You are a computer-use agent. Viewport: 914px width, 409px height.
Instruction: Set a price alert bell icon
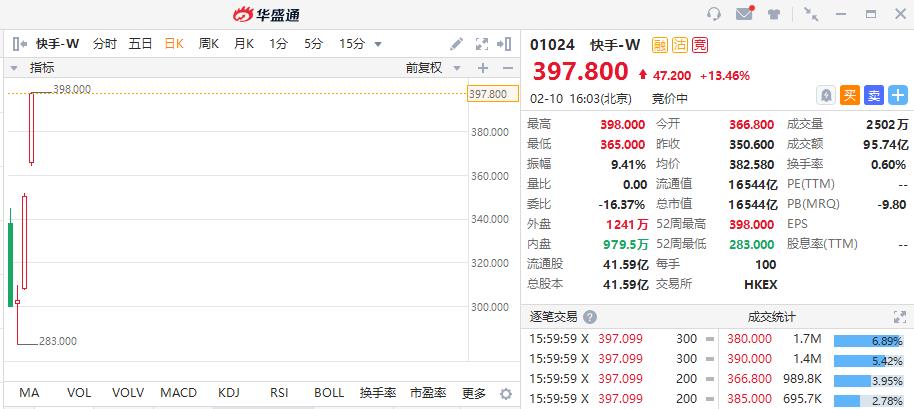coord(825,96)
